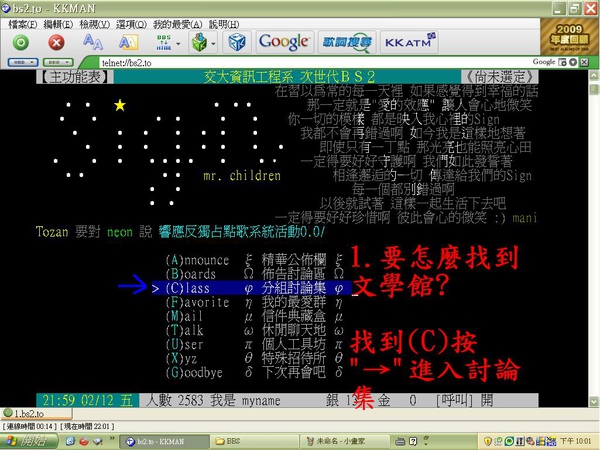The width and height of the screenshot is (600, 450).
Task: Switch to the 1.bs2.to session tab
Action: [x=36, y=413]
